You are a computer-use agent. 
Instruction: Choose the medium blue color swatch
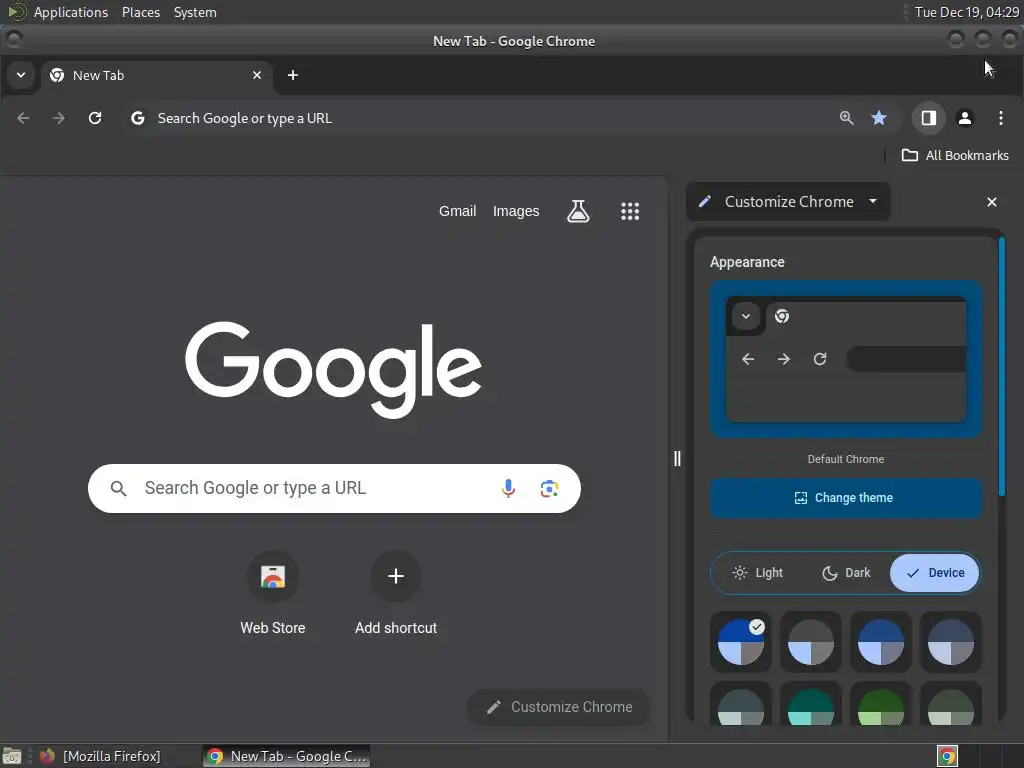coord(880,642)
